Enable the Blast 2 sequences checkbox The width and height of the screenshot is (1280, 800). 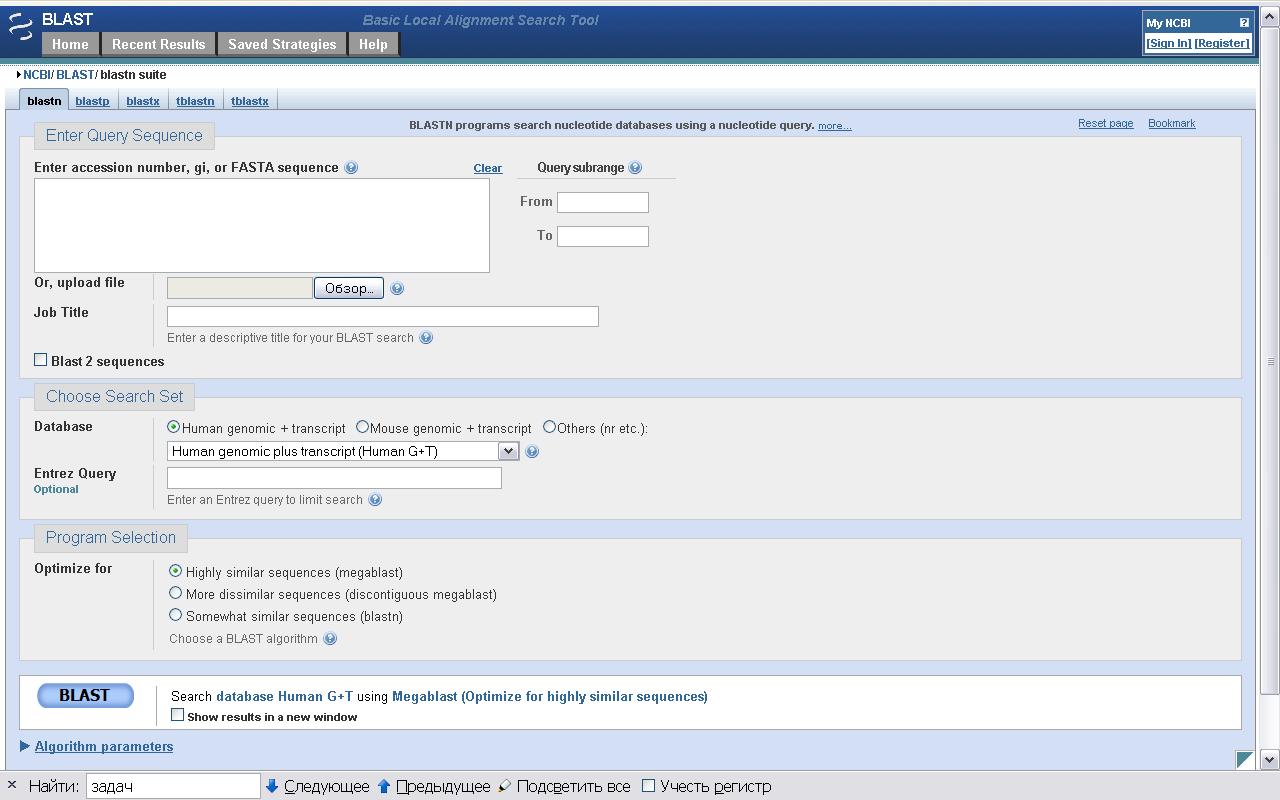coord(41,360)
